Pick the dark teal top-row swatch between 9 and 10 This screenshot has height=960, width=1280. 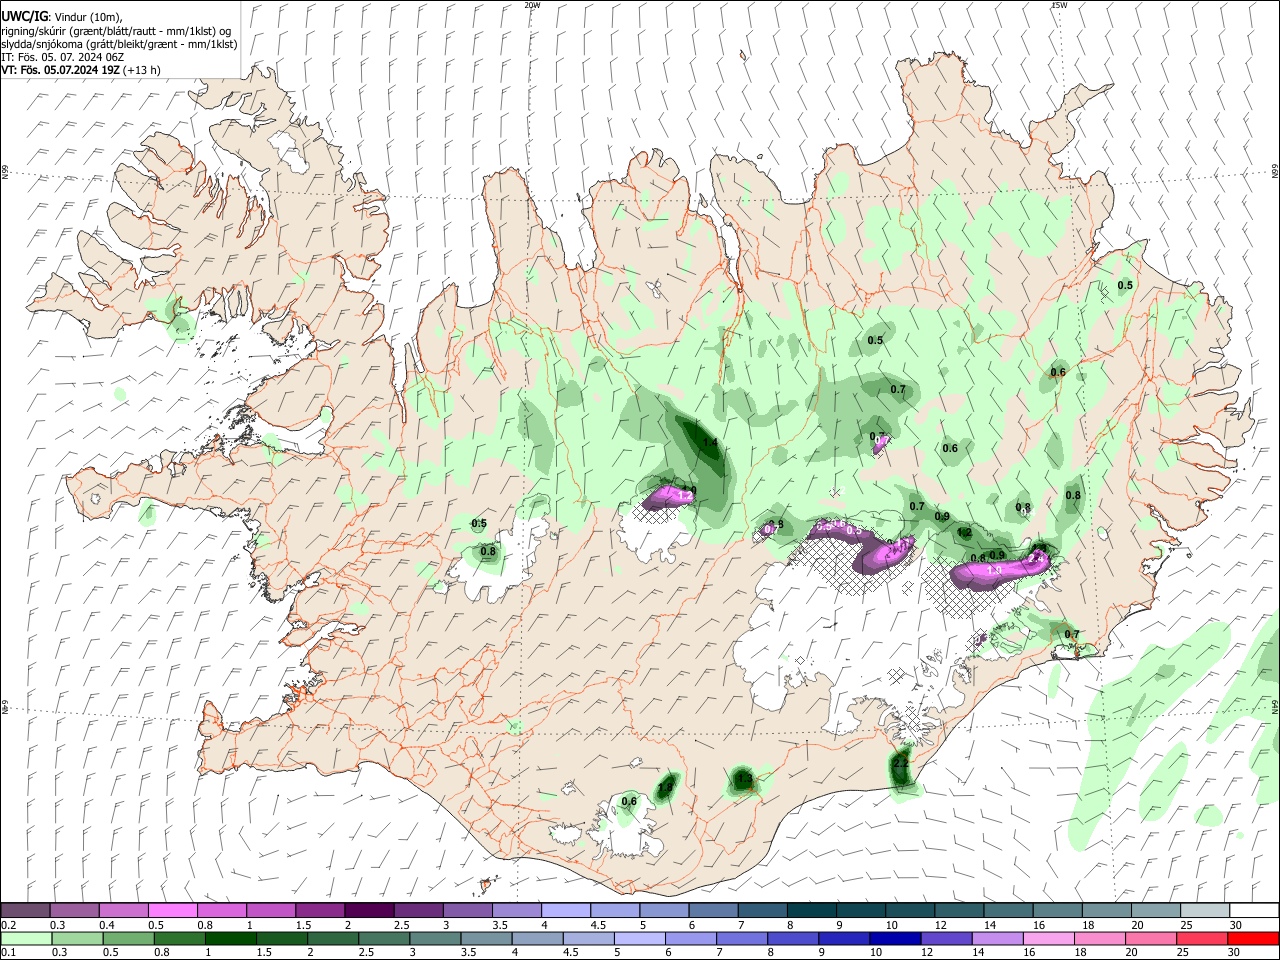[x=860, y=910]
